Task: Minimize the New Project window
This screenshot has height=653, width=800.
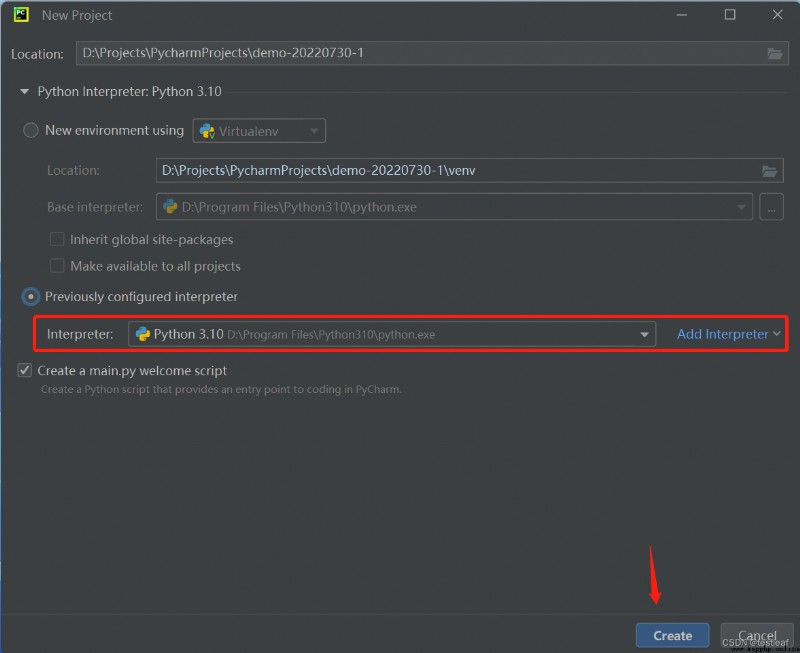Action: 682,15
